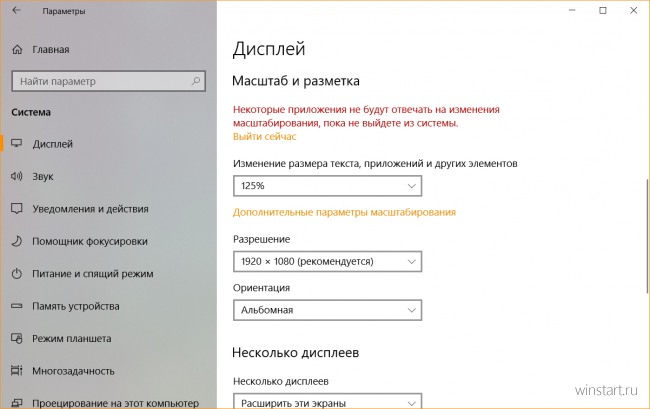650x409 pixels.
Task: Select Звук in the sidebar
Action: tap(43, 177)
